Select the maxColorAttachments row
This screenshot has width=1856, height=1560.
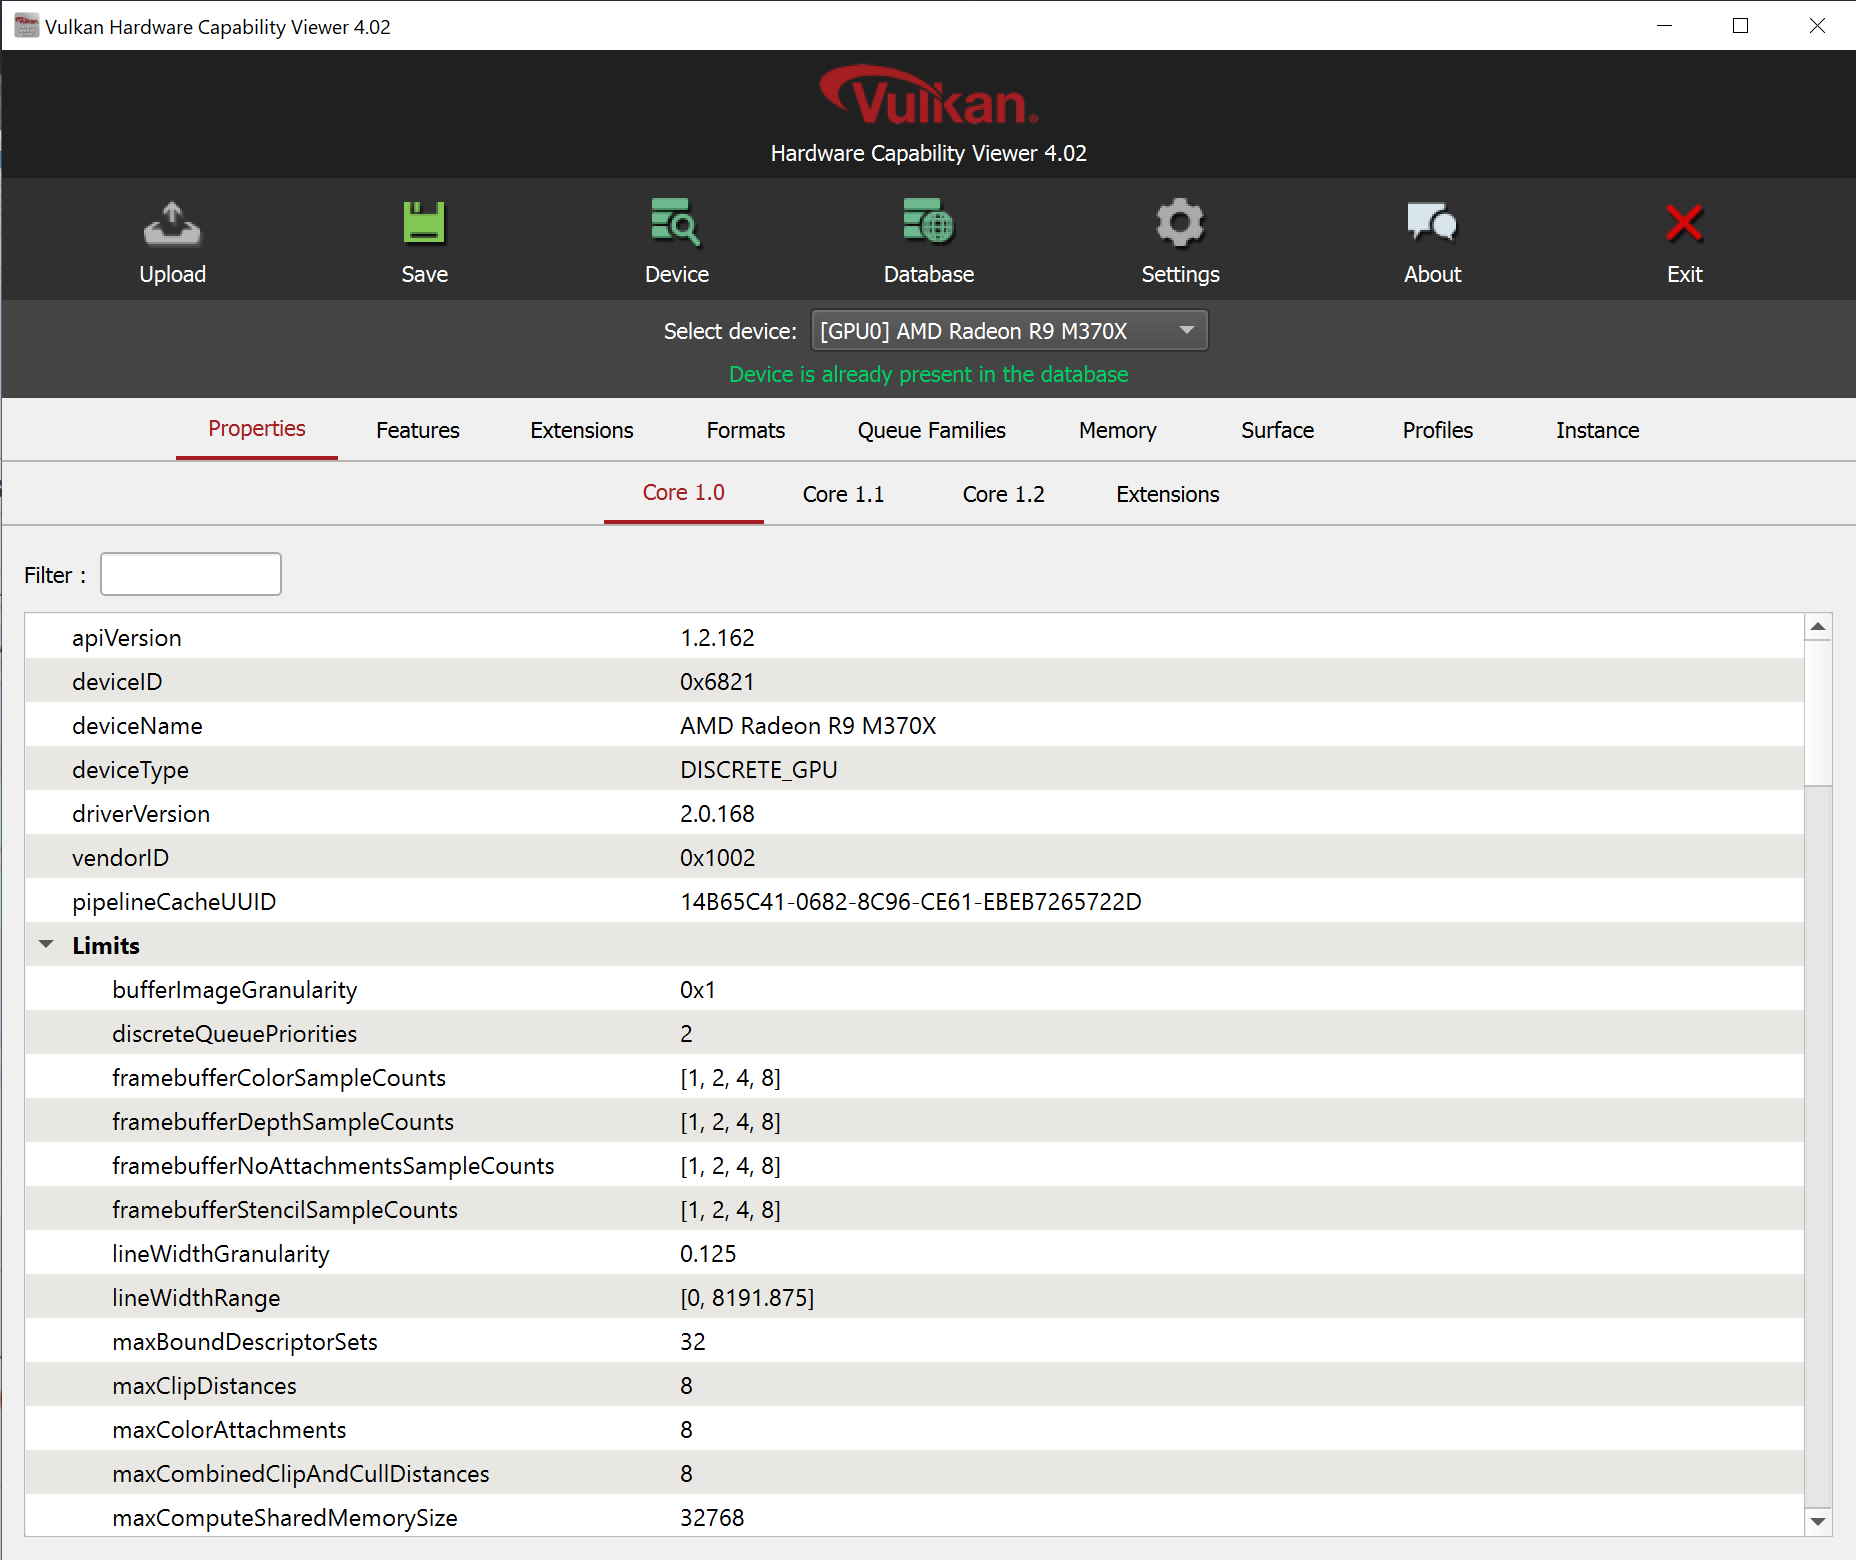tap(914, 1429)
